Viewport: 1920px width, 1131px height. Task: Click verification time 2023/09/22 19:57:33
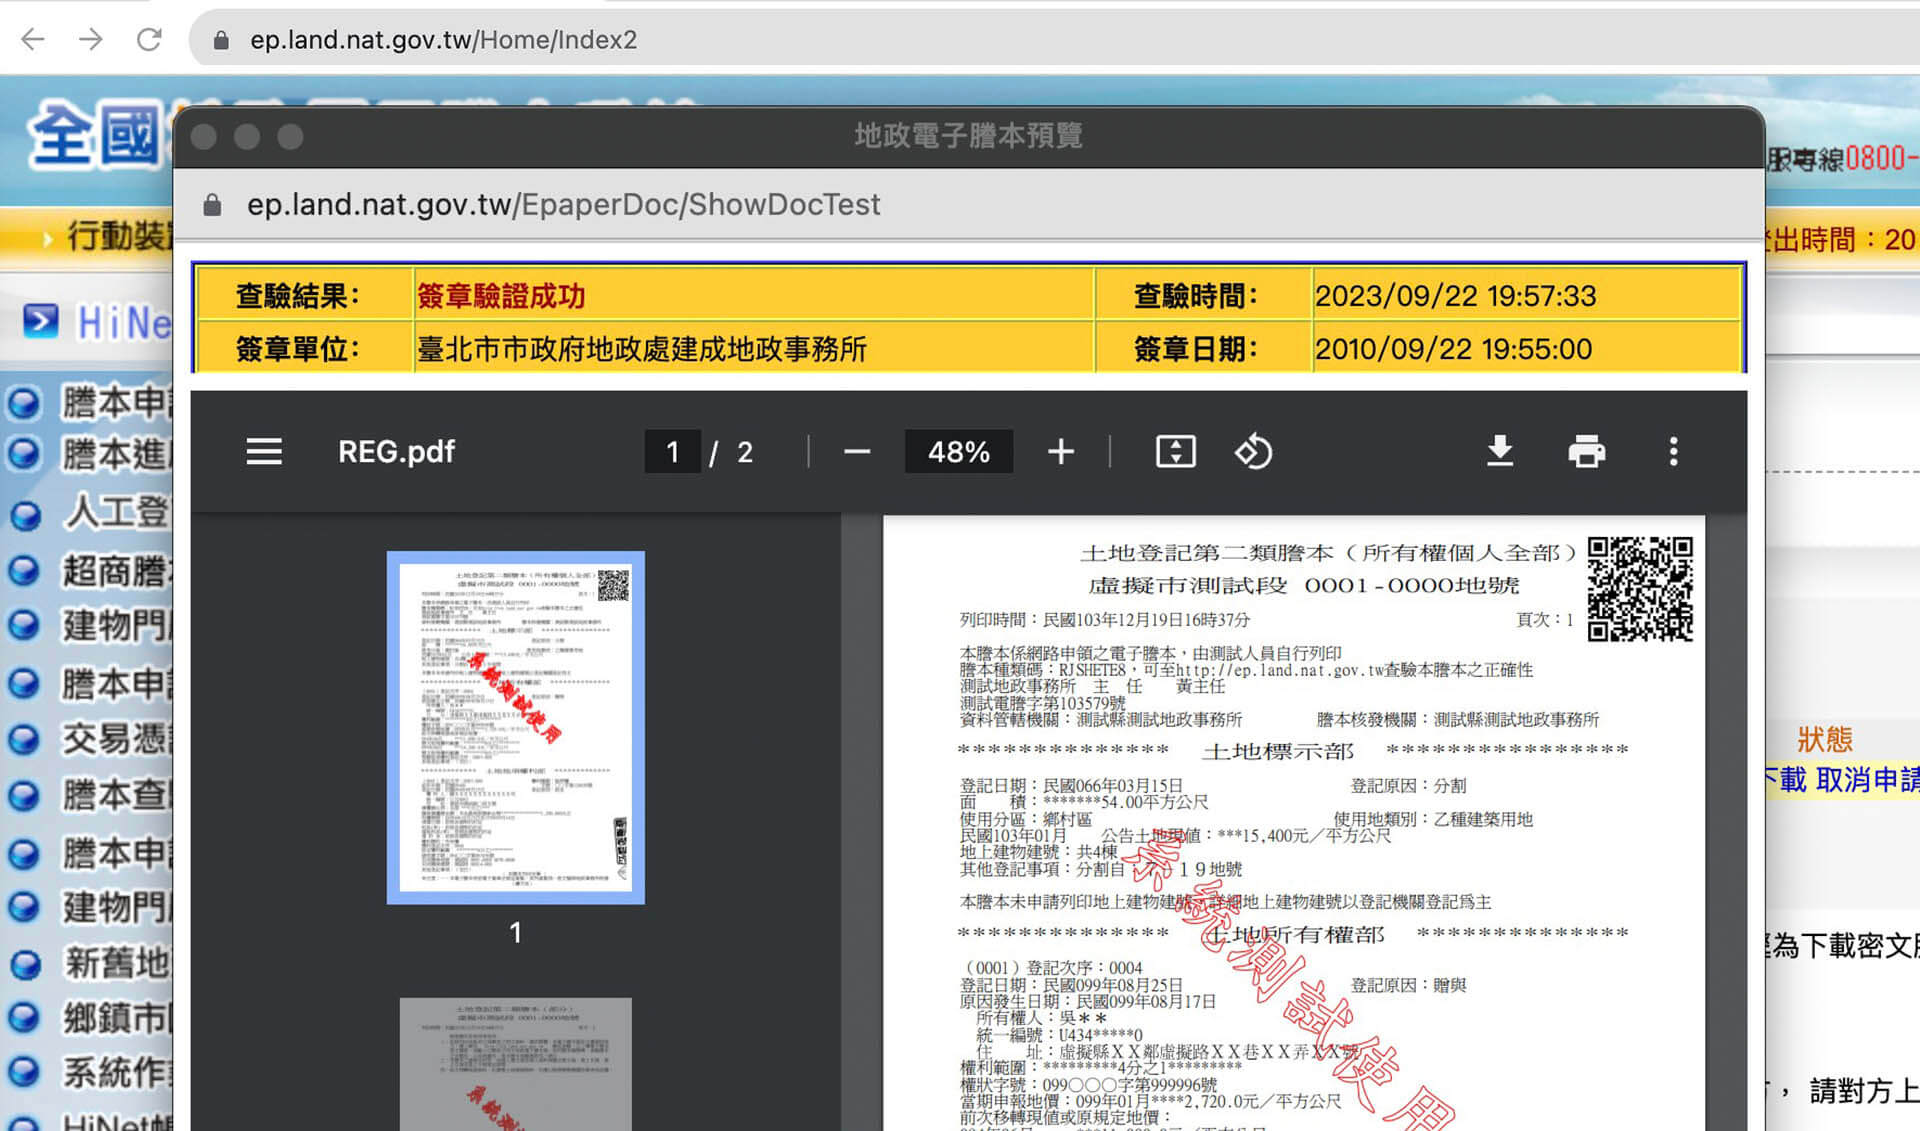(1455, 296)
